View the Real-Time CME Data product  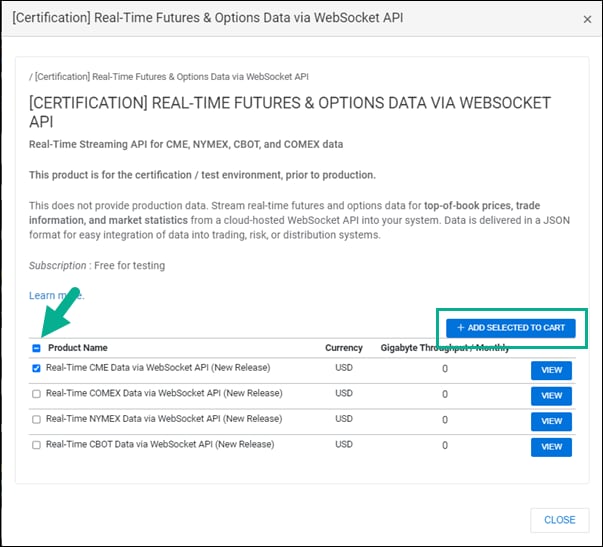(x=551, y=370)
